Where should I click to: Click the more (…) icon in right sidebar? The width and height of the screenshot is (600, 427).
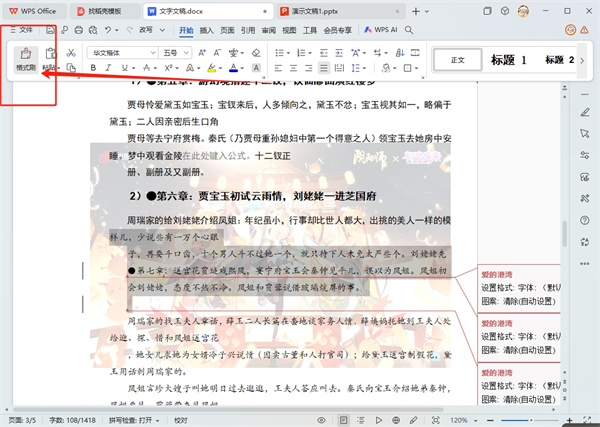tap(585, 263)
